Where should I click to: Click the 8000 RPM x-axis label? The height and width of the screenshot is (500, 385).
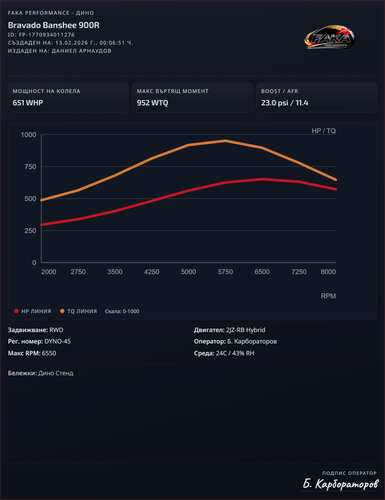[x=328, y=272]
